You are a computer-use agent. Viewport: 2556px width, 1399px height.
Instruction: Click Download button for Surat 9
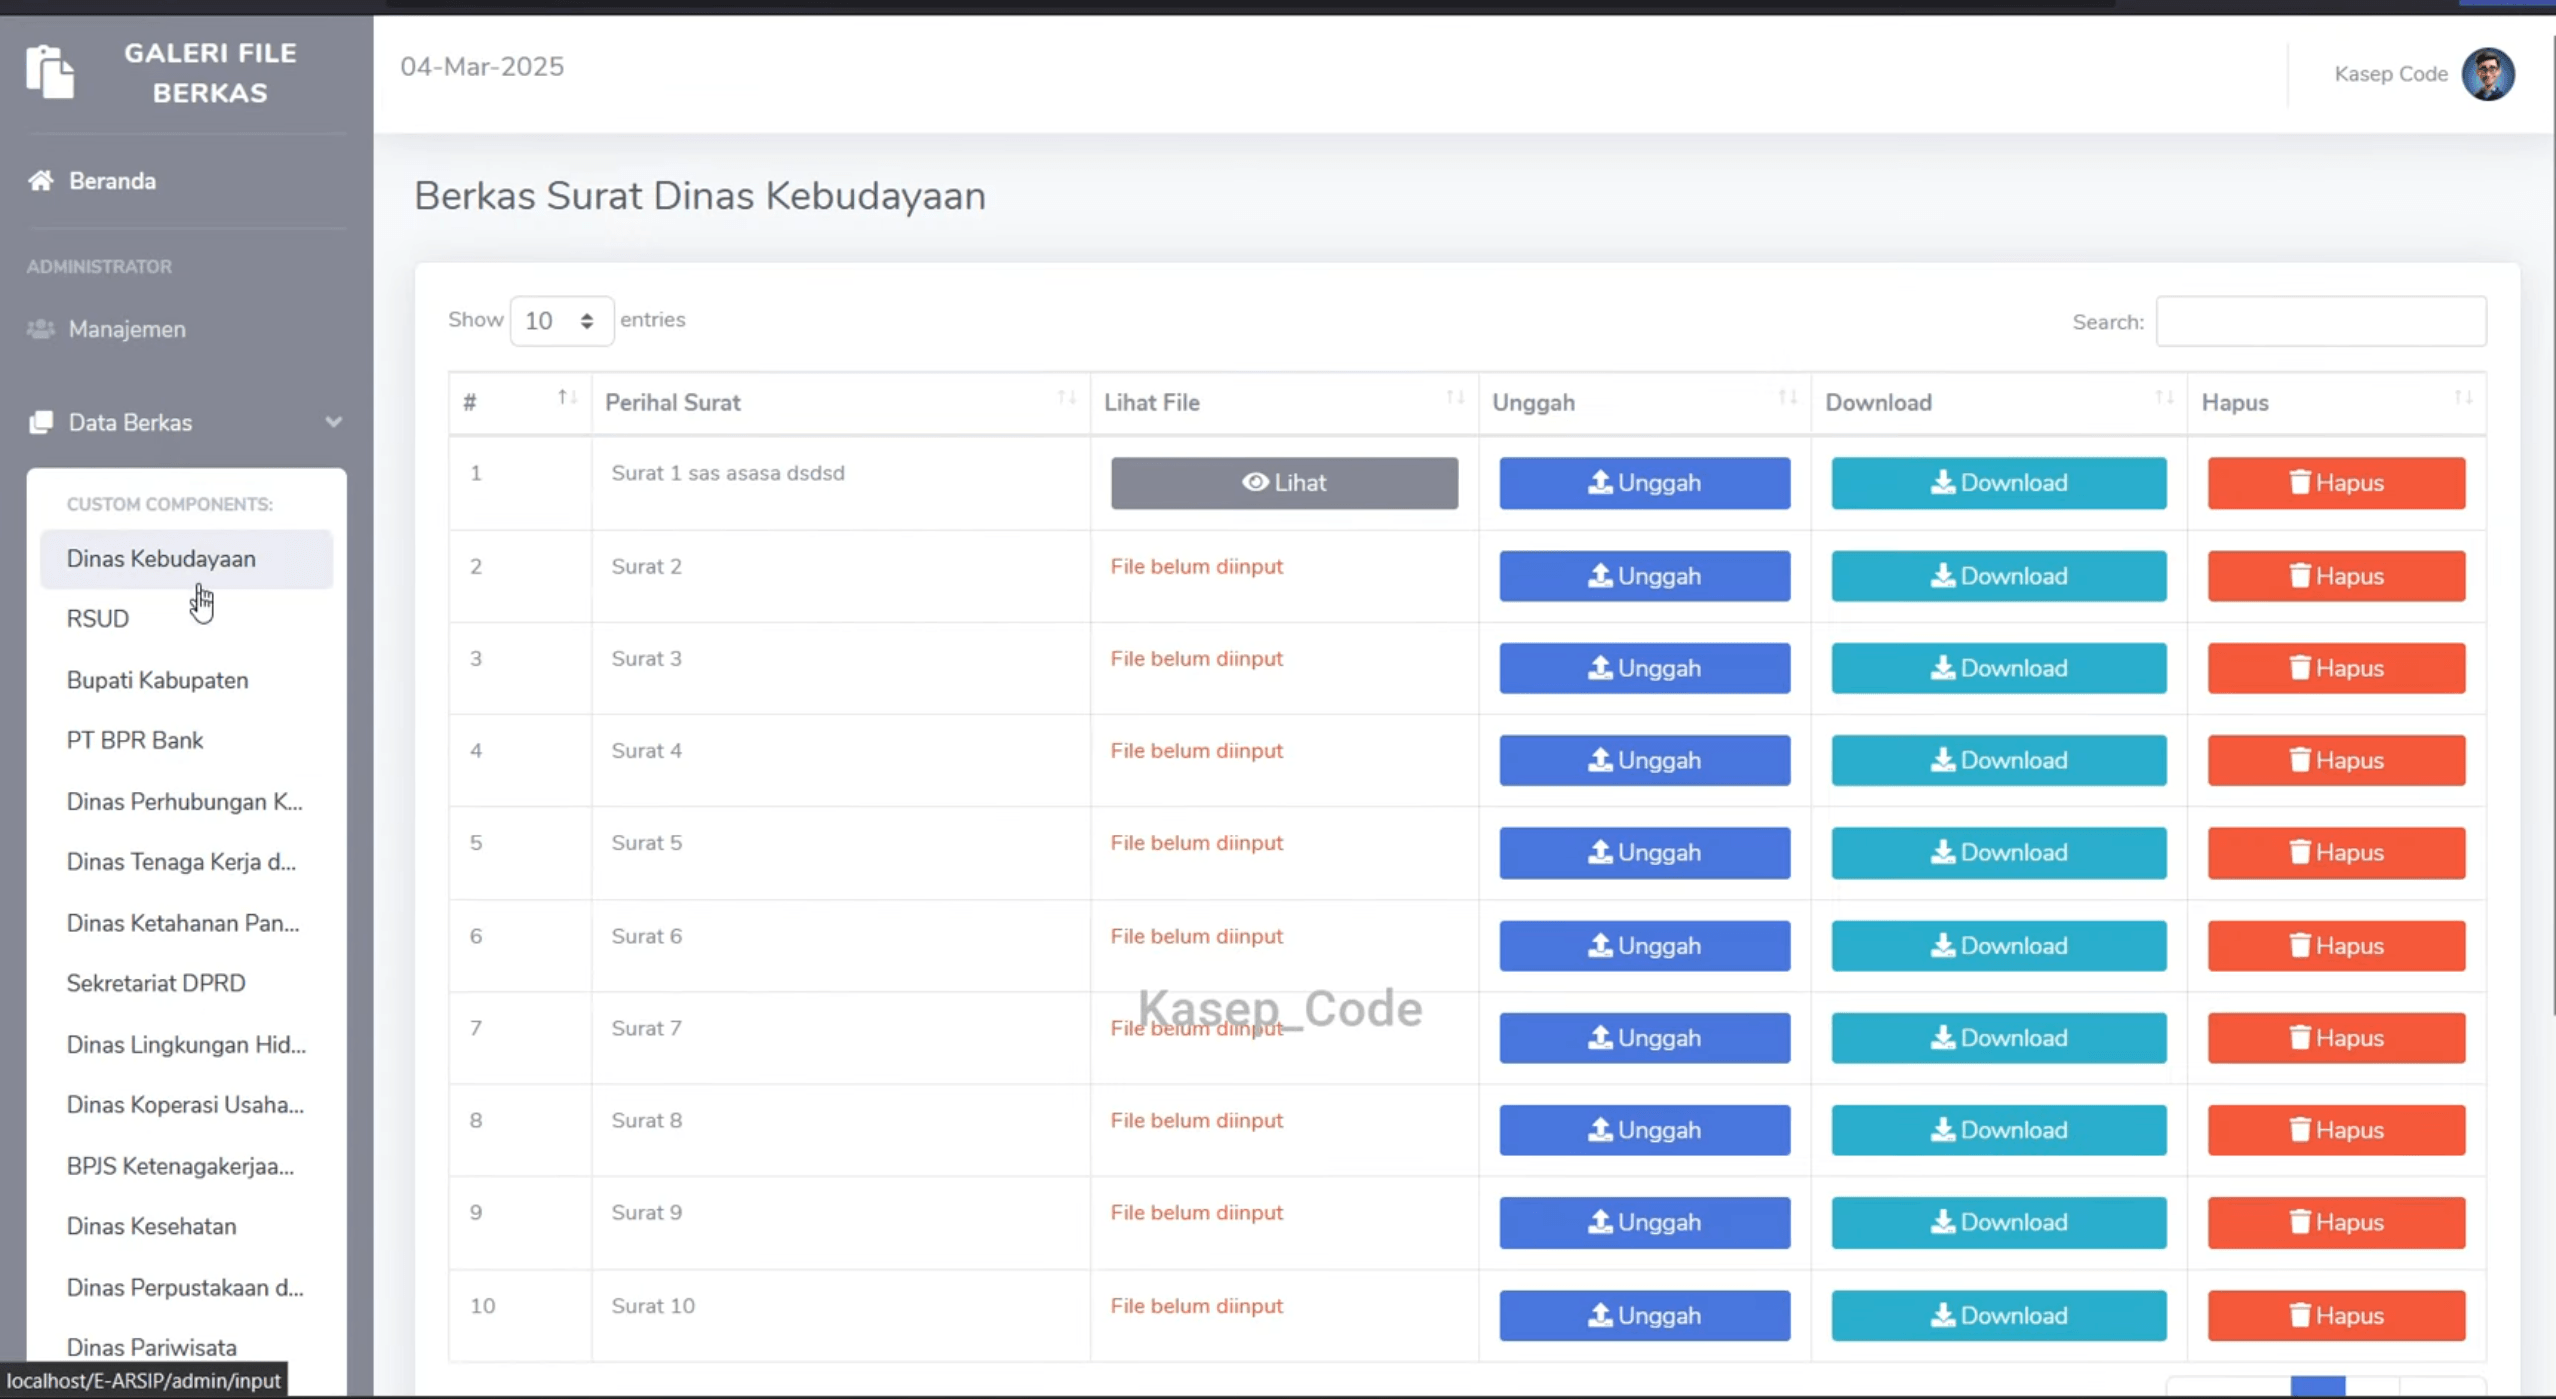click(1998, 1222)
